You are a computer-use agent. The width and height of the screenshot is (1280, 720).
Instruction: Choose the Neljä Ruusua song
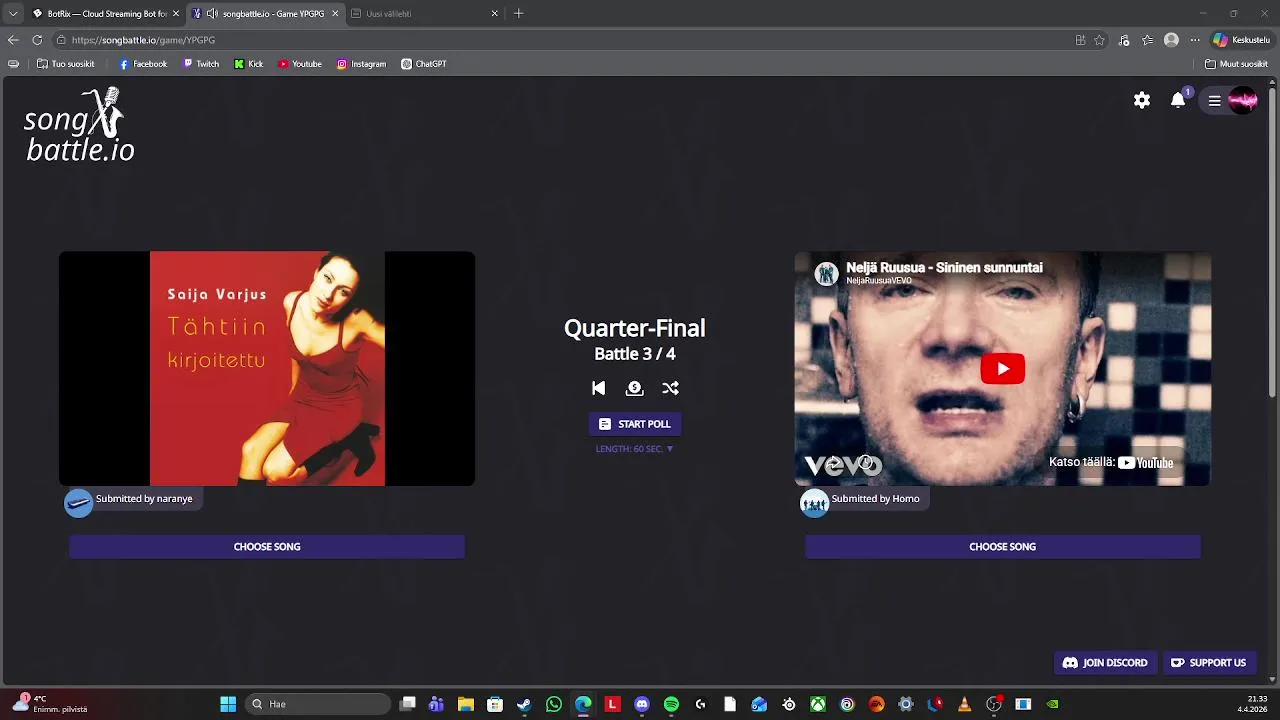coord(1002,547)
